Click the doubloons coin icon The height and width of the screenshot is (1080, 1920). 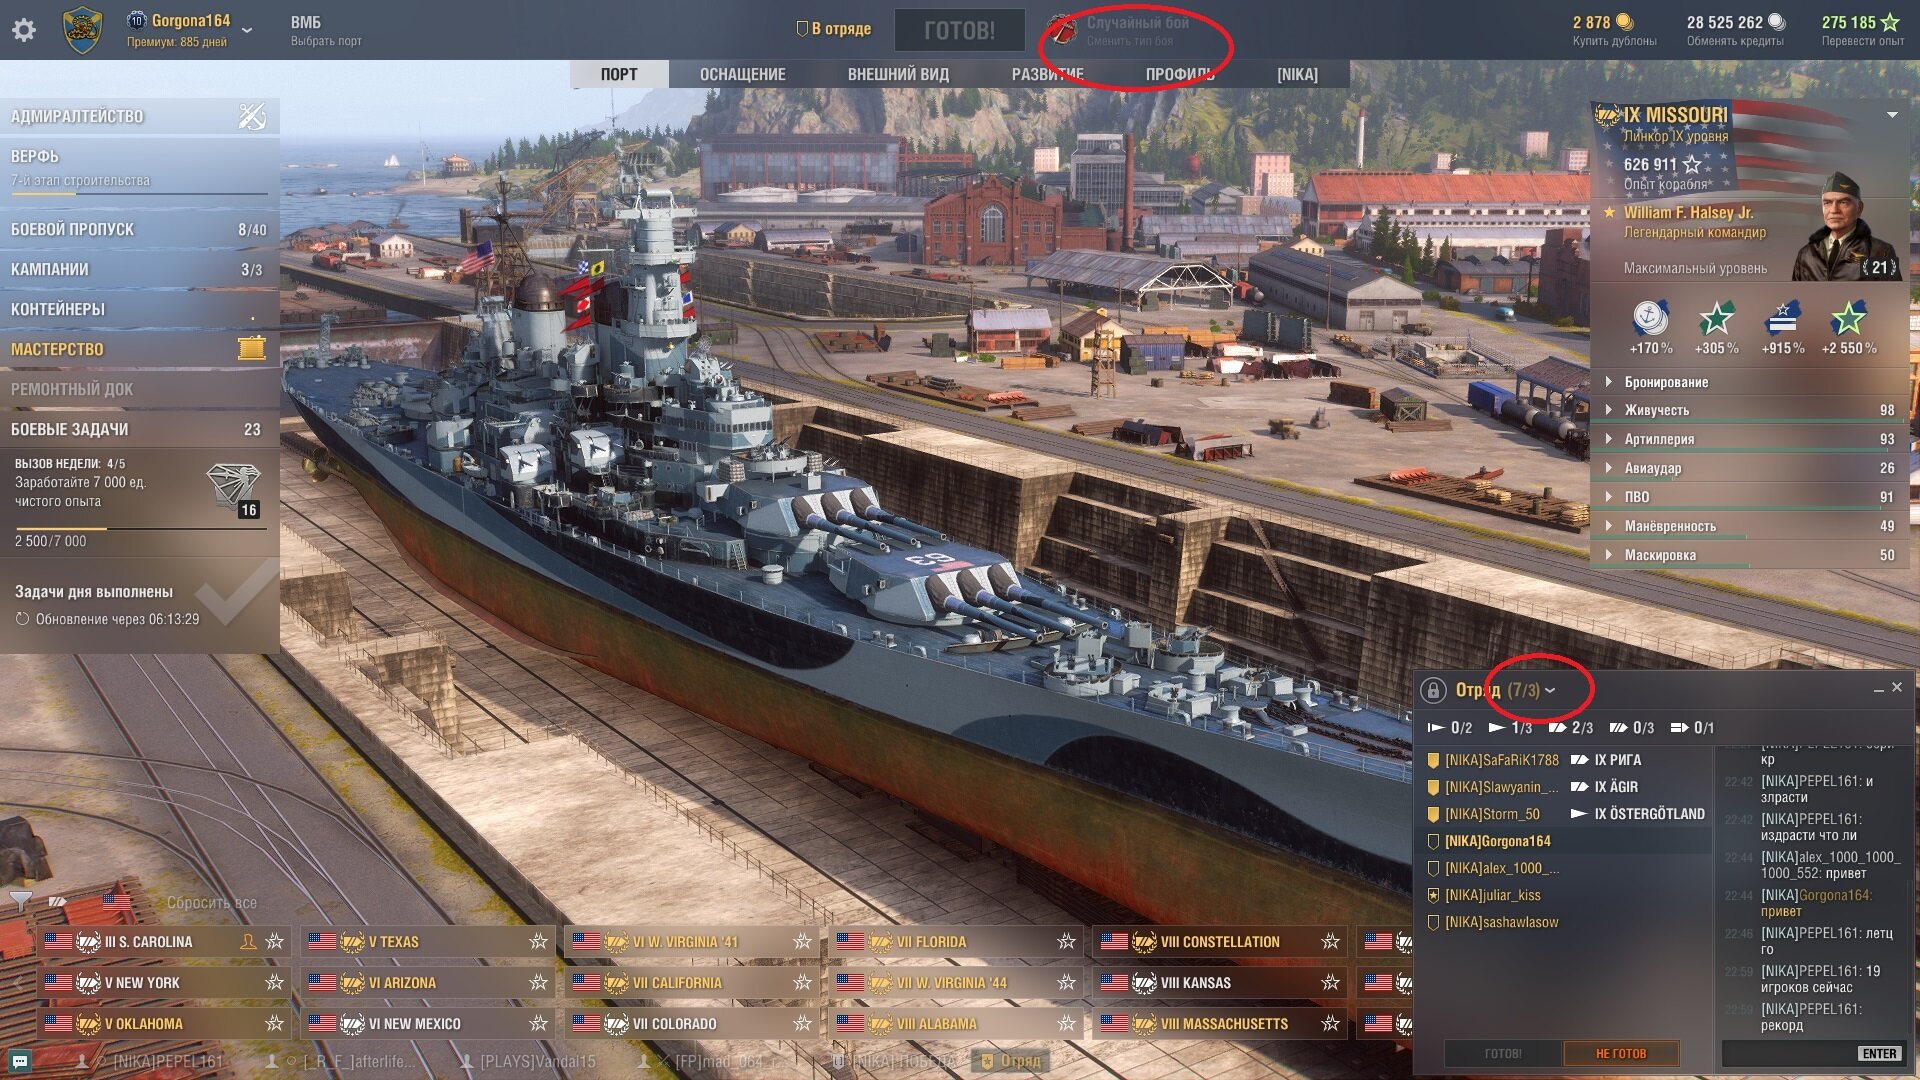pos(1625,22)
